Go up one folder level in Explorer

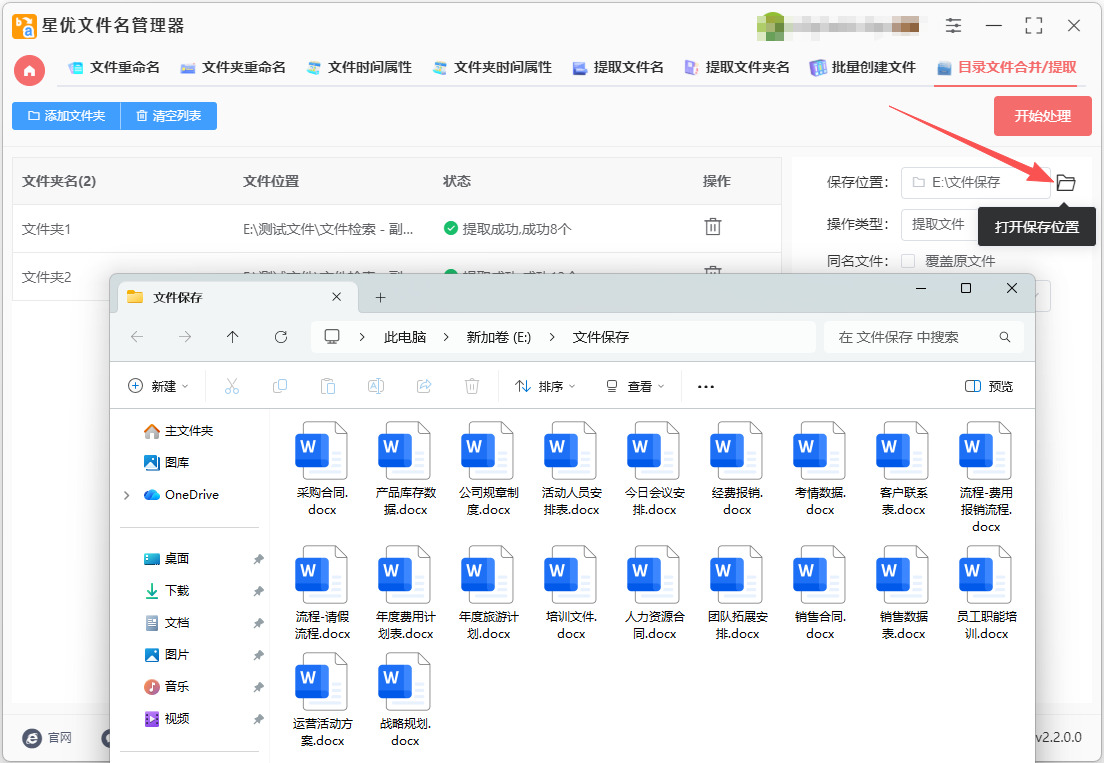coord(233,337)
